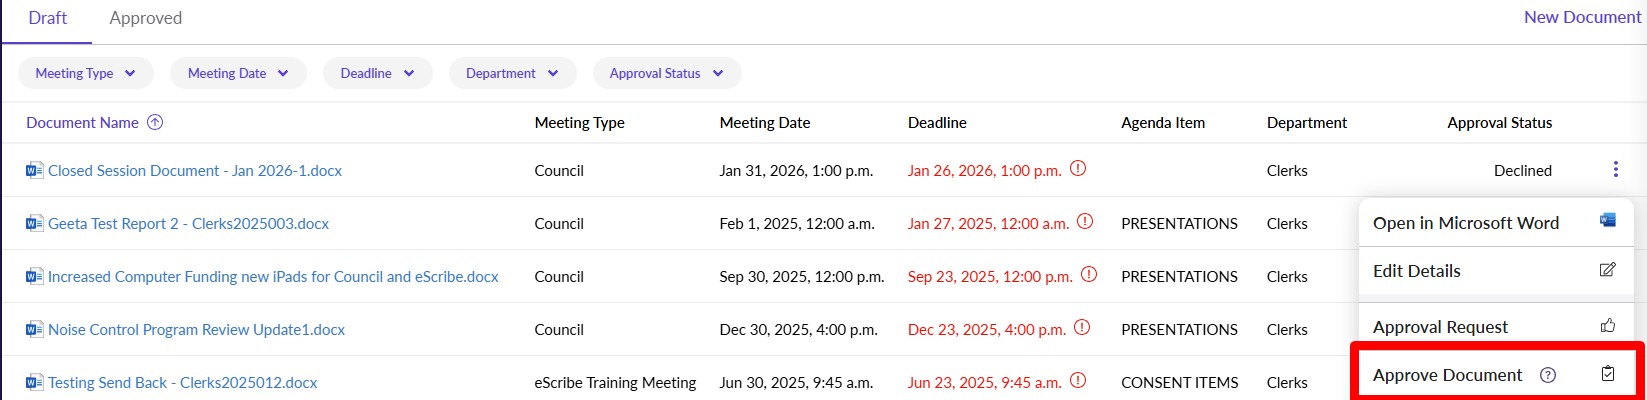Click the sort arrow icon next to Document Name
The width and height of the screenshot is (1647, 400).
155,122
